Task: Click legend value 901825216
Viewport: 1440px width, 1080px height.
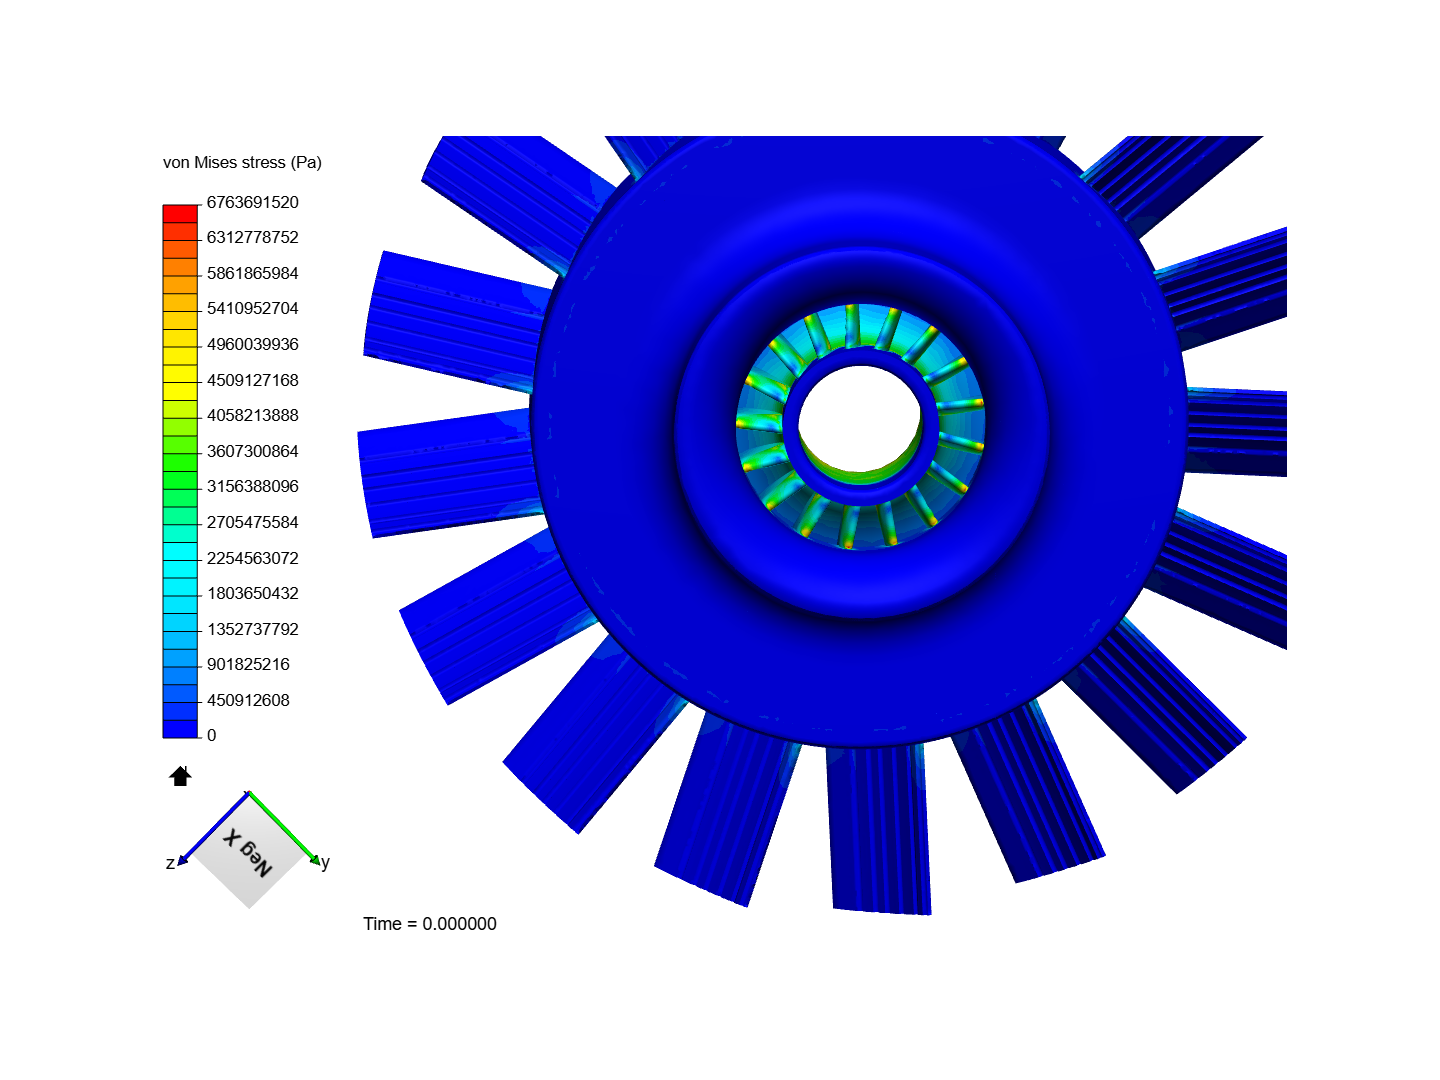Action: (x=248, y=664)
